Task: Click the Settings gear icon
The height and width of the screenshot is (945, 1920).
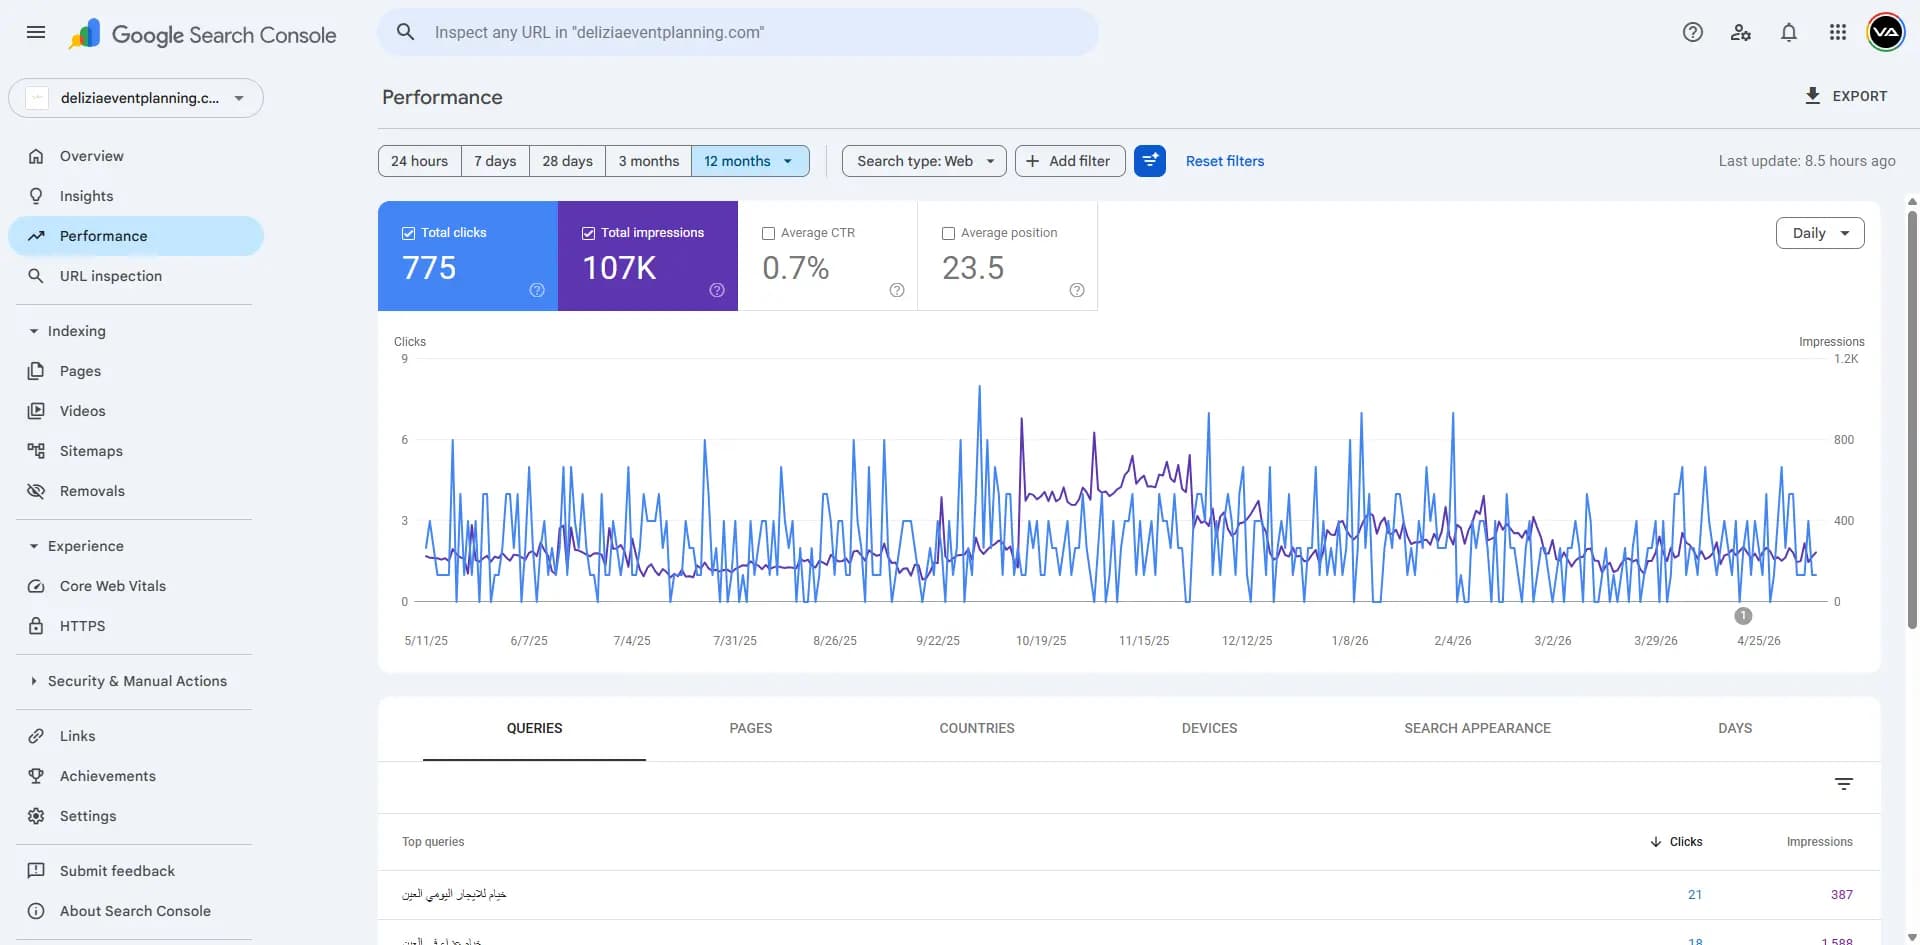Action: coord(36,816)
